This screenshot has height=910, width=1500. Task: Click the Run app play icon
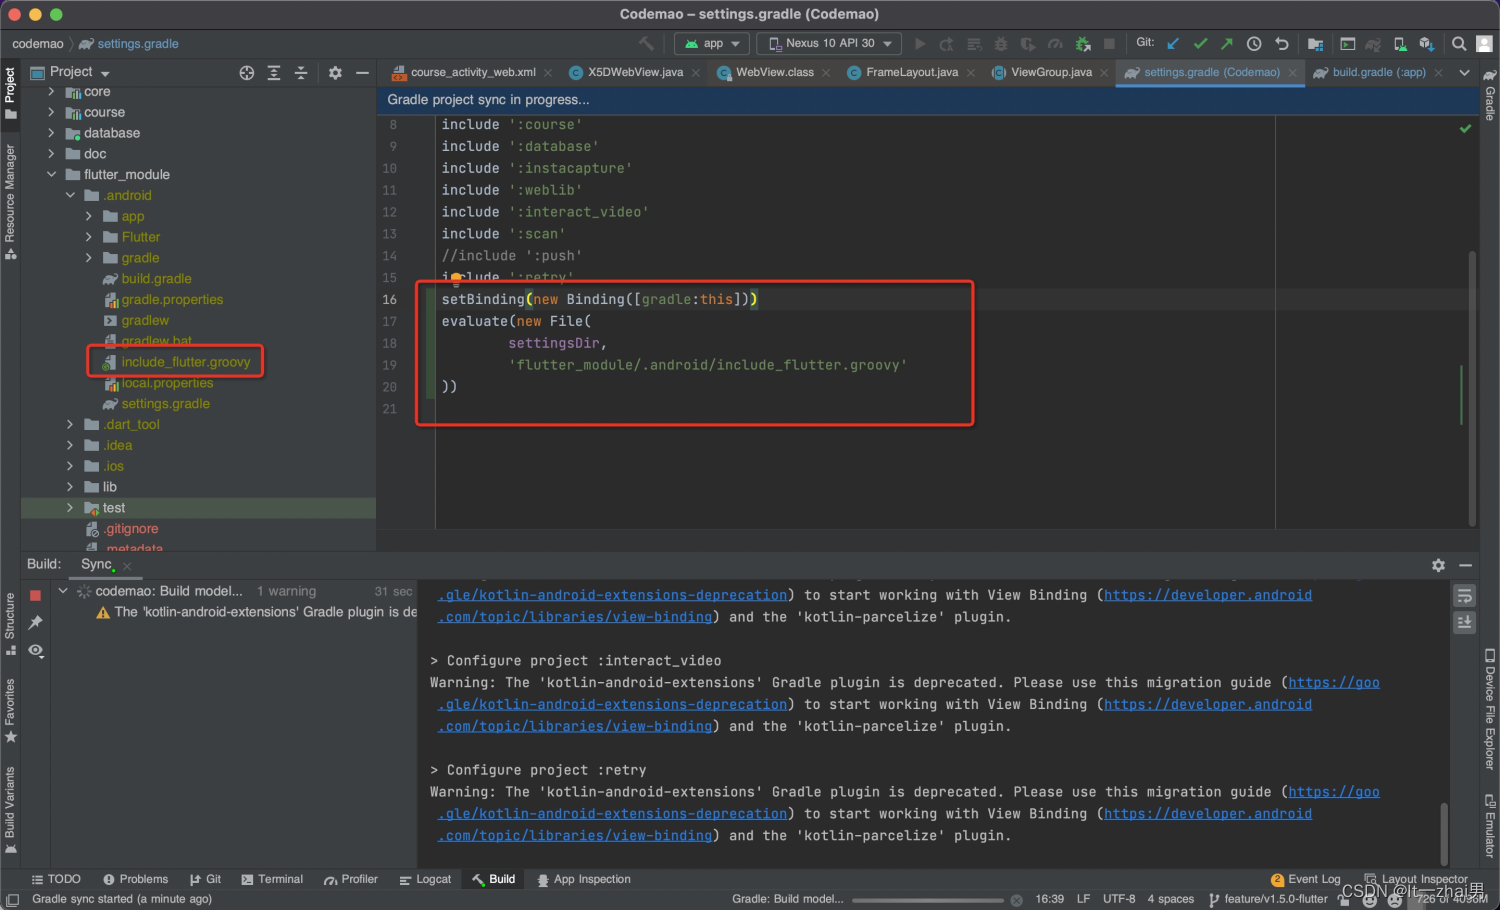tap(920, 44)
